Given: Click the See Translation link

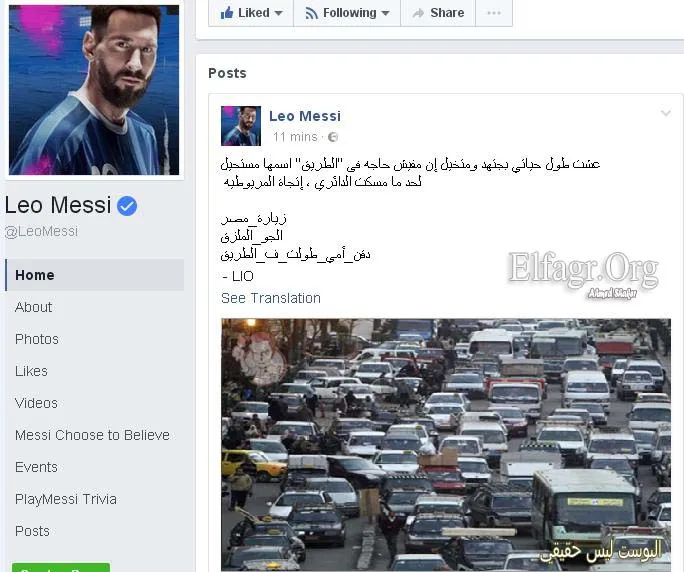Looking at the screenshot, I should pyautogui.click(x=271, y=298).
